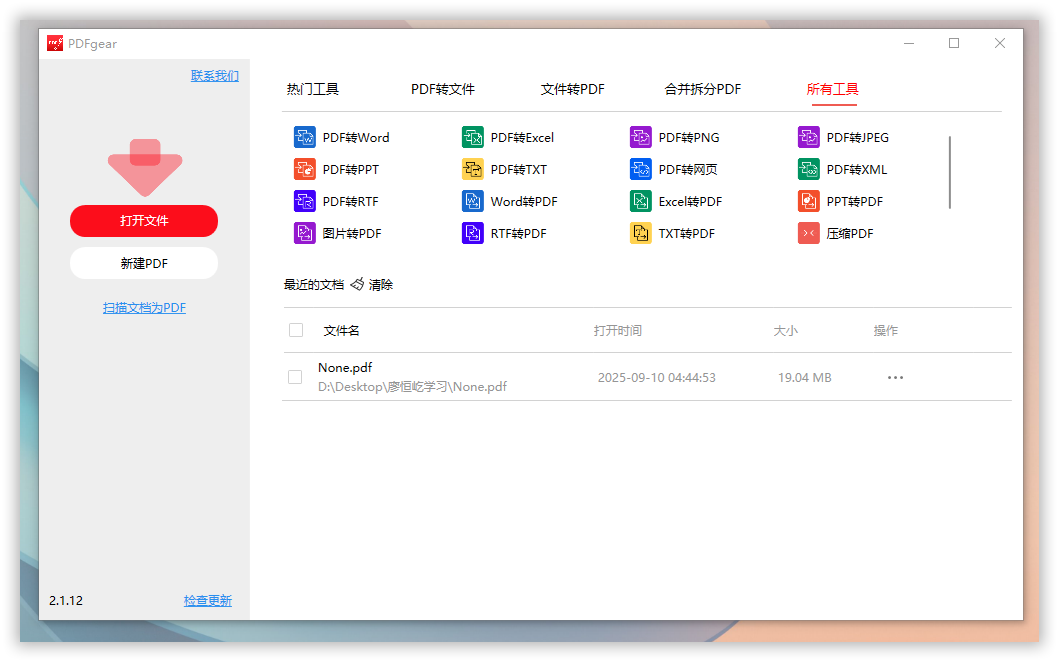
Task: Click the 新建PDF button
Action: point(144,263)
